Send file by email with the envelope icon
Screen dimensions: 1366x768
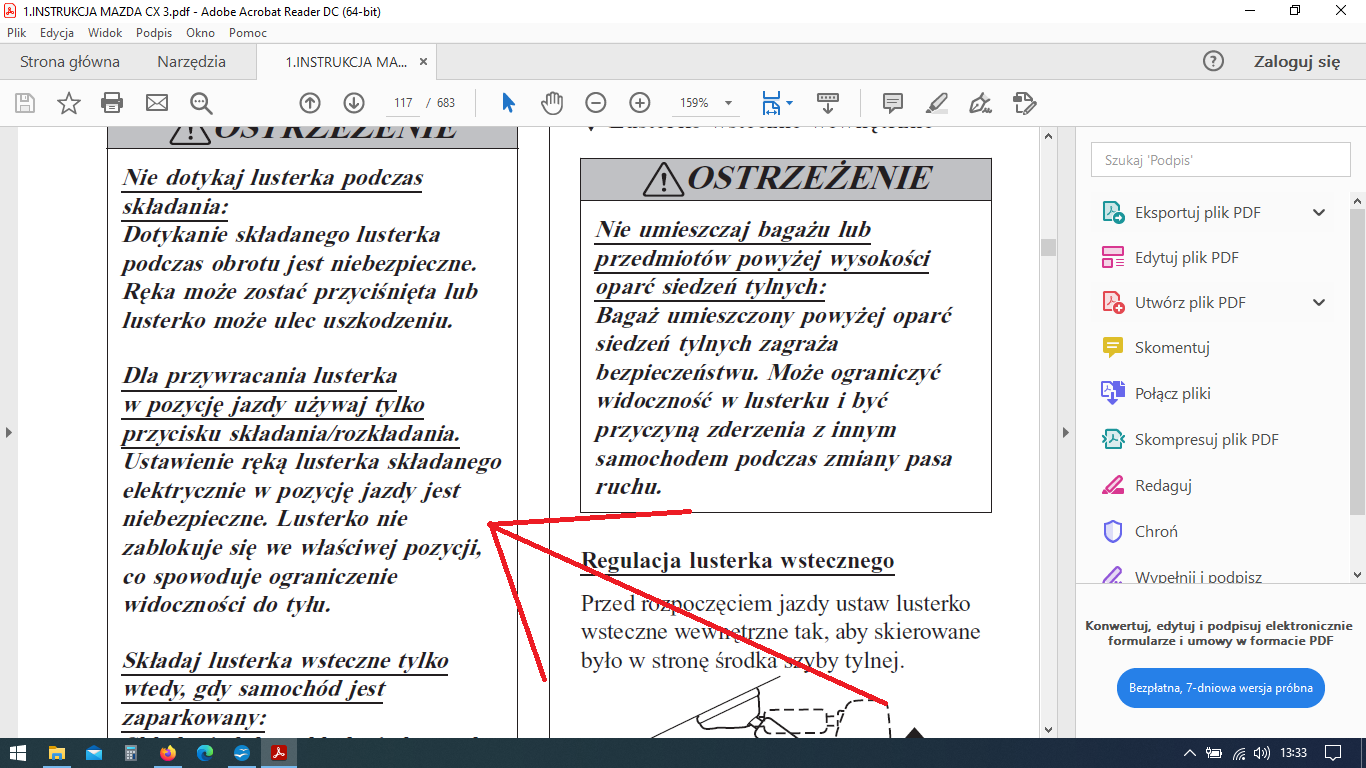click(x=156, y=103)
